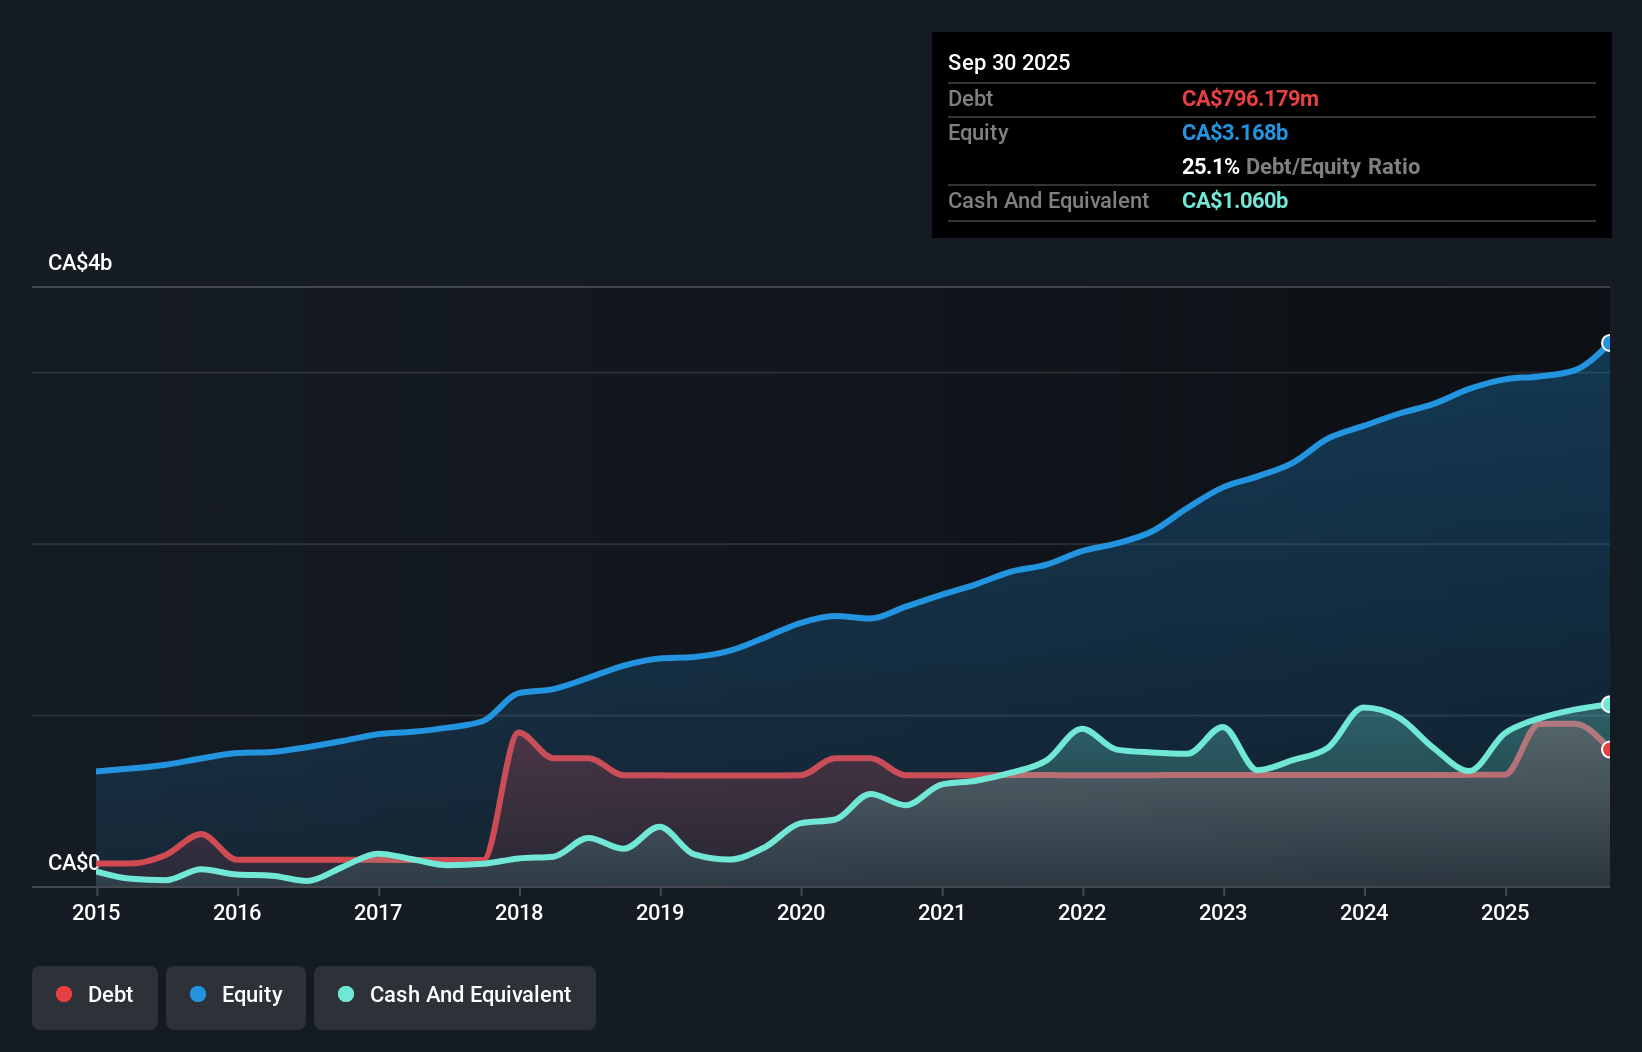Click the red colored value CA$796.179m in the tooltip

coord(1251,98)
